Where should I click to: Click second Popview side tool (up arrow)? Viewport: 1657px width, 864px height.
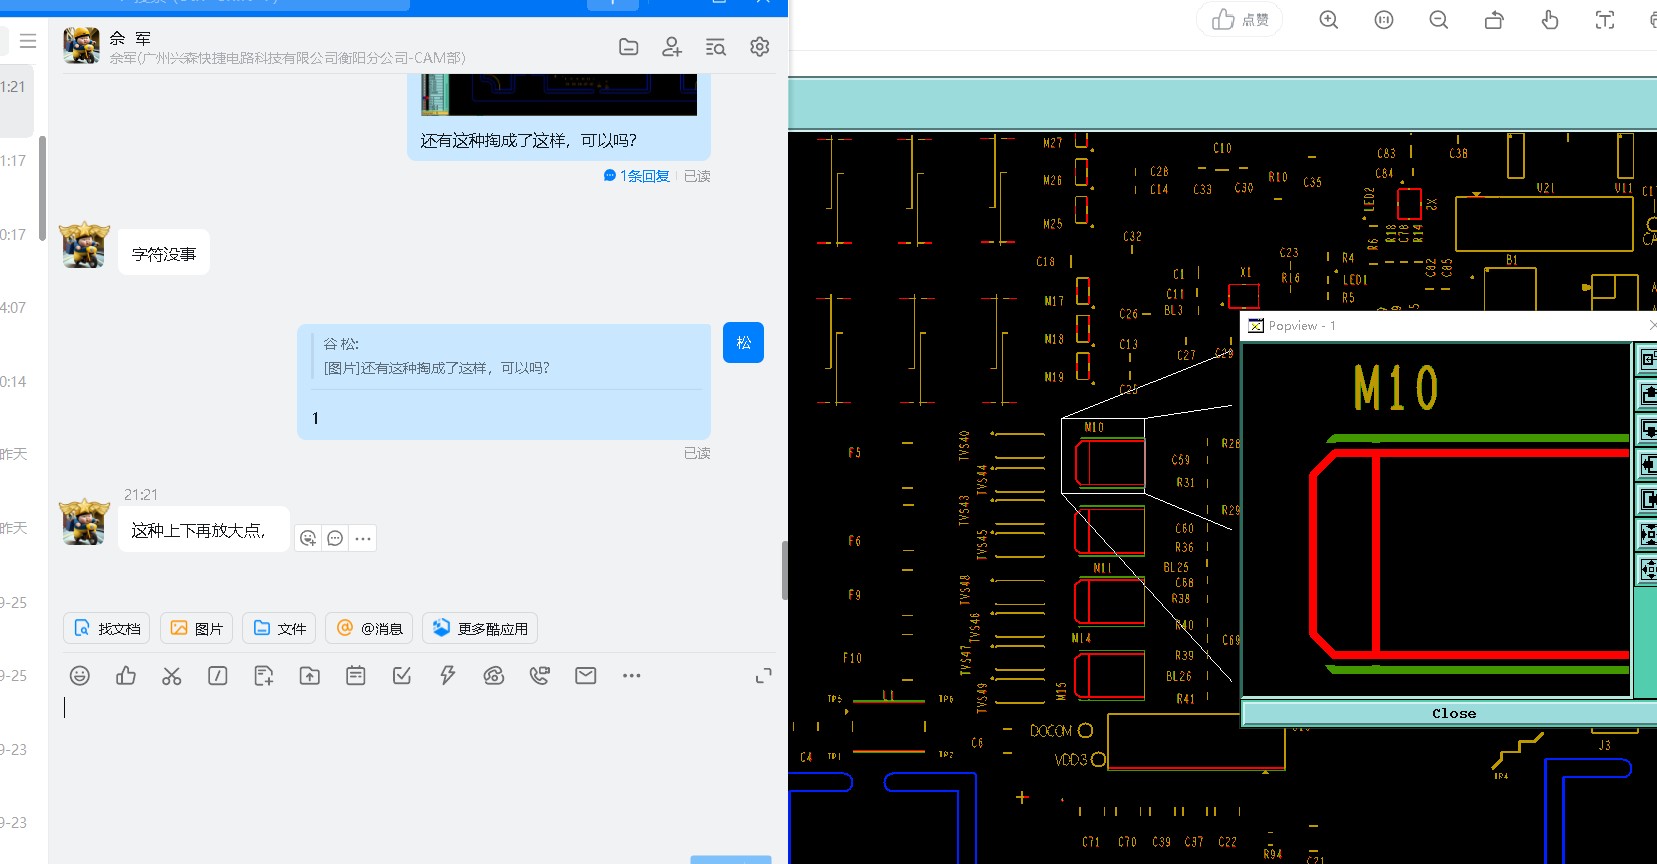pyautogui.click(x=1647, y=394)
